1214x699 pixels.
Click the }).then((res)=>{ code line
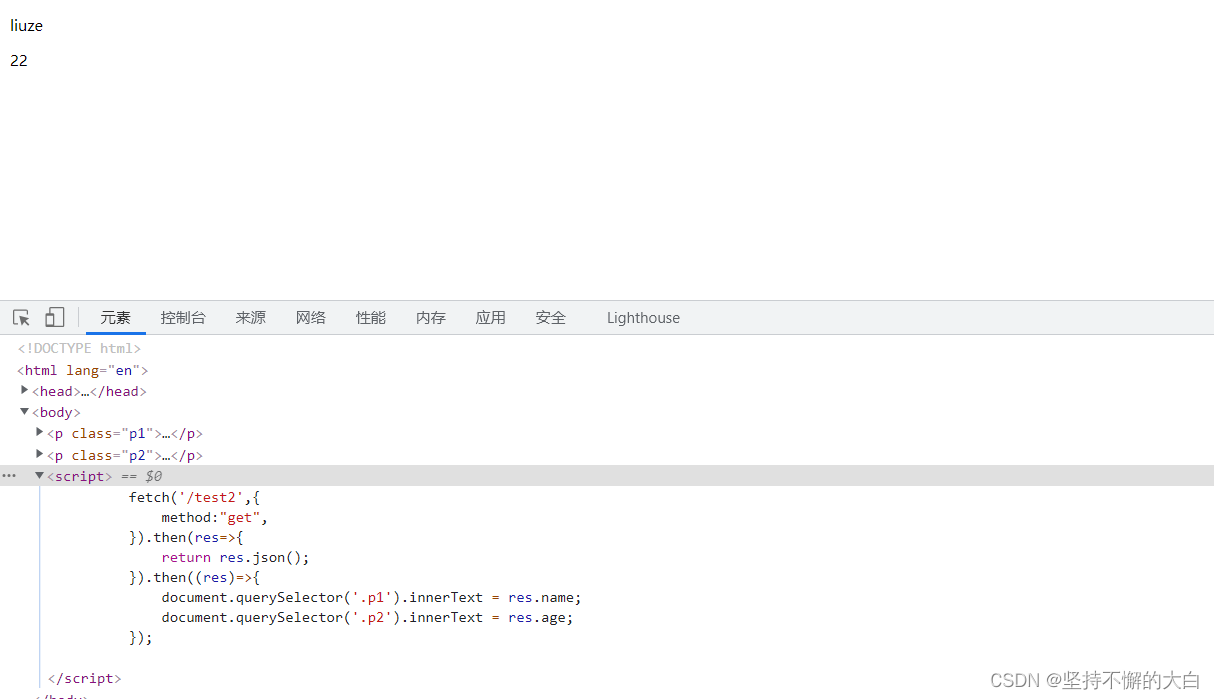(x=194, y=577)
